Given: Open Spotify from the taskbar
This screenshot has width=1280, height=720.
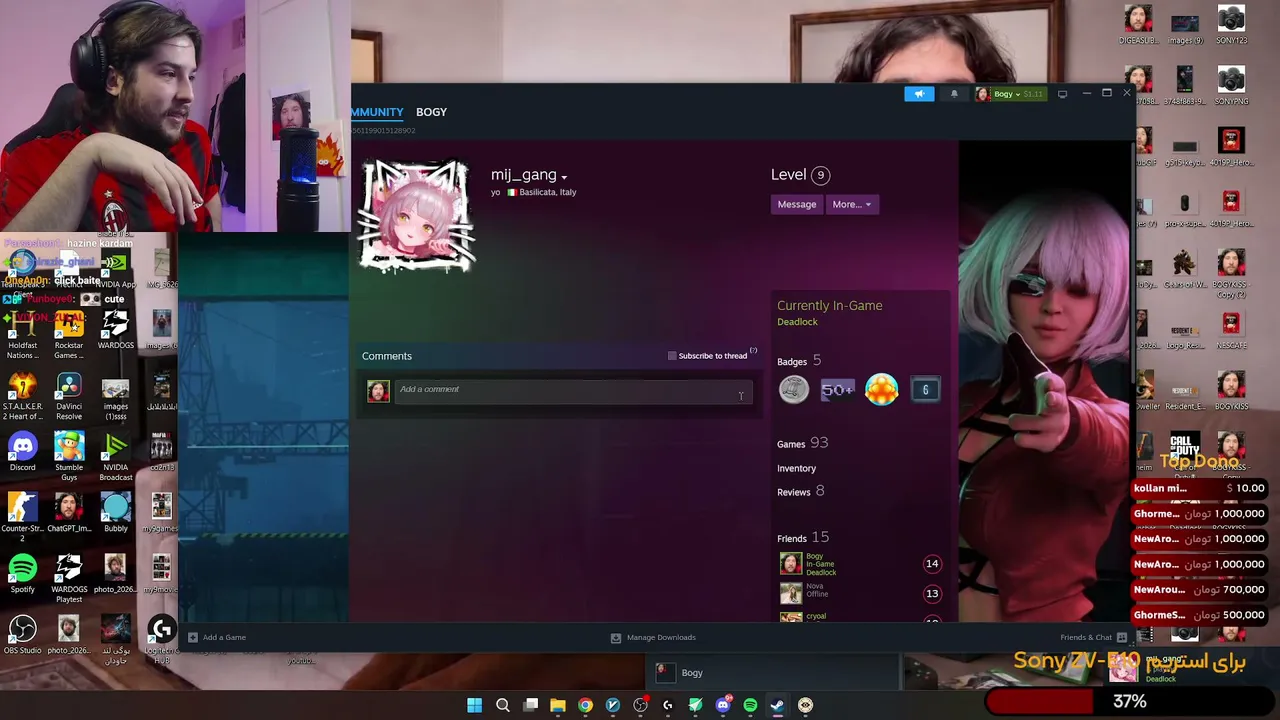Looking at the screenshot, I should click(x=750, y=705).
